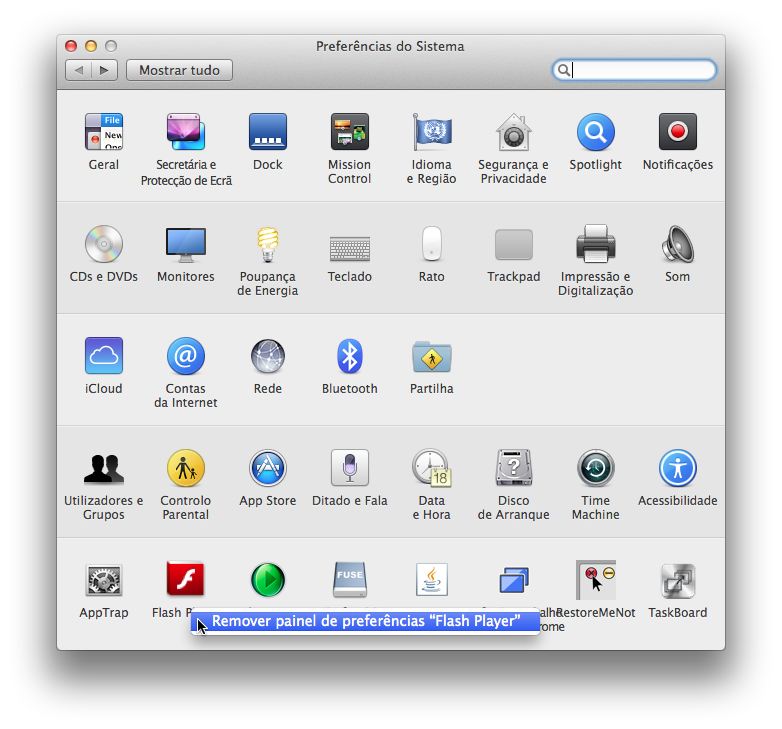Open Controlo Parental pane
Viewport: 782px width, 729px height.
click(186, 468)
